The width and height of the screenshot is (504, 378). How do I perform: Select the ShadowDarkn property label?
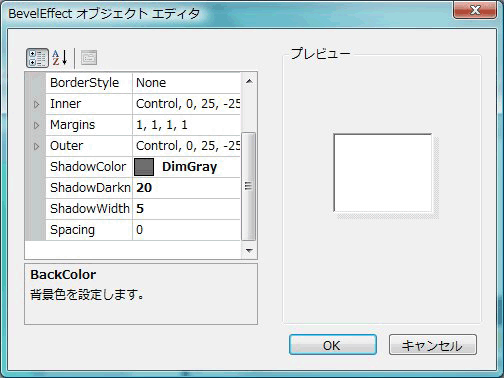pos(90,188)
